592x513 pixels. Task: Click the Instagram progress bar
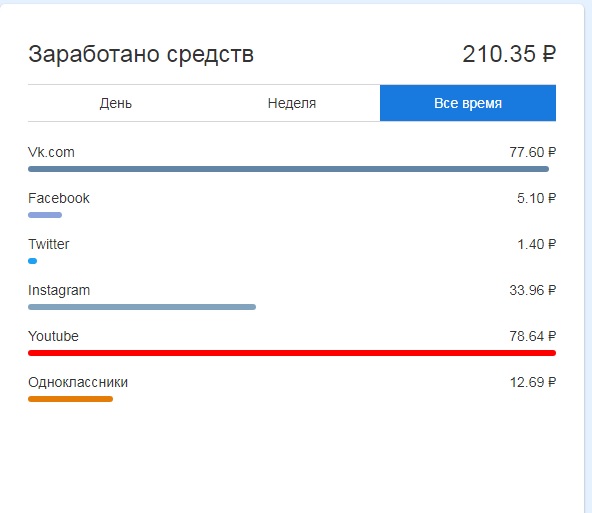pos(142,307)
